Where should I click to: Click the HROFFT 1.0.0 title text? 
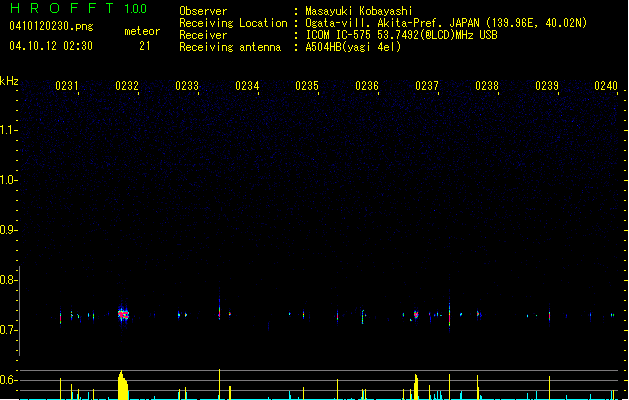[x=78, y=8]
